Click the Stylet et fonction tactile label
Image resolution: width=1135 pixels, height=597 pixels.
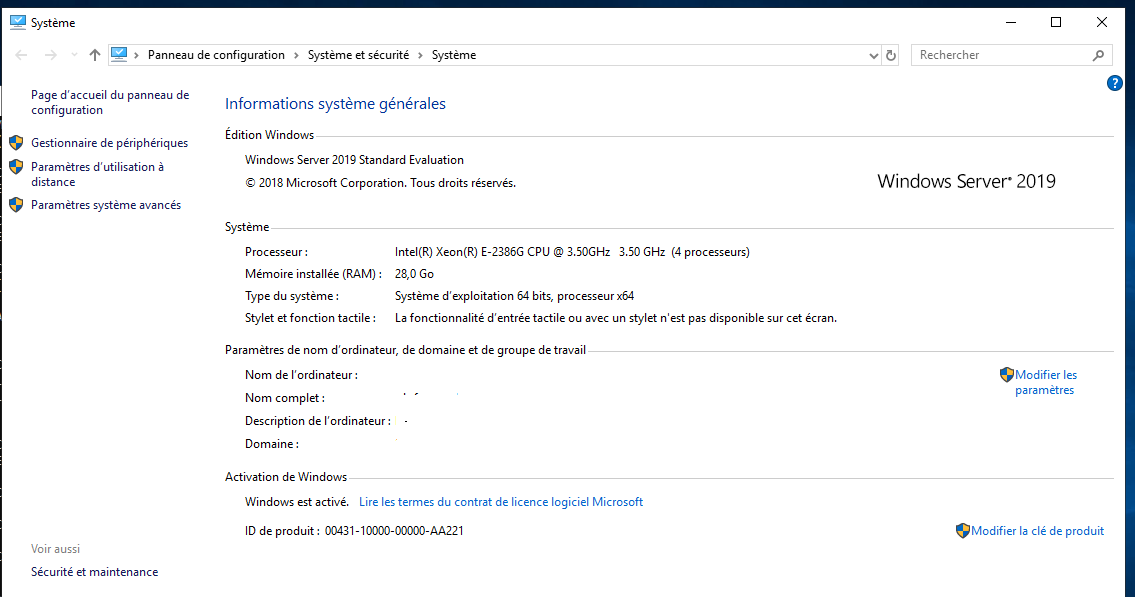(x=310, y=318)
